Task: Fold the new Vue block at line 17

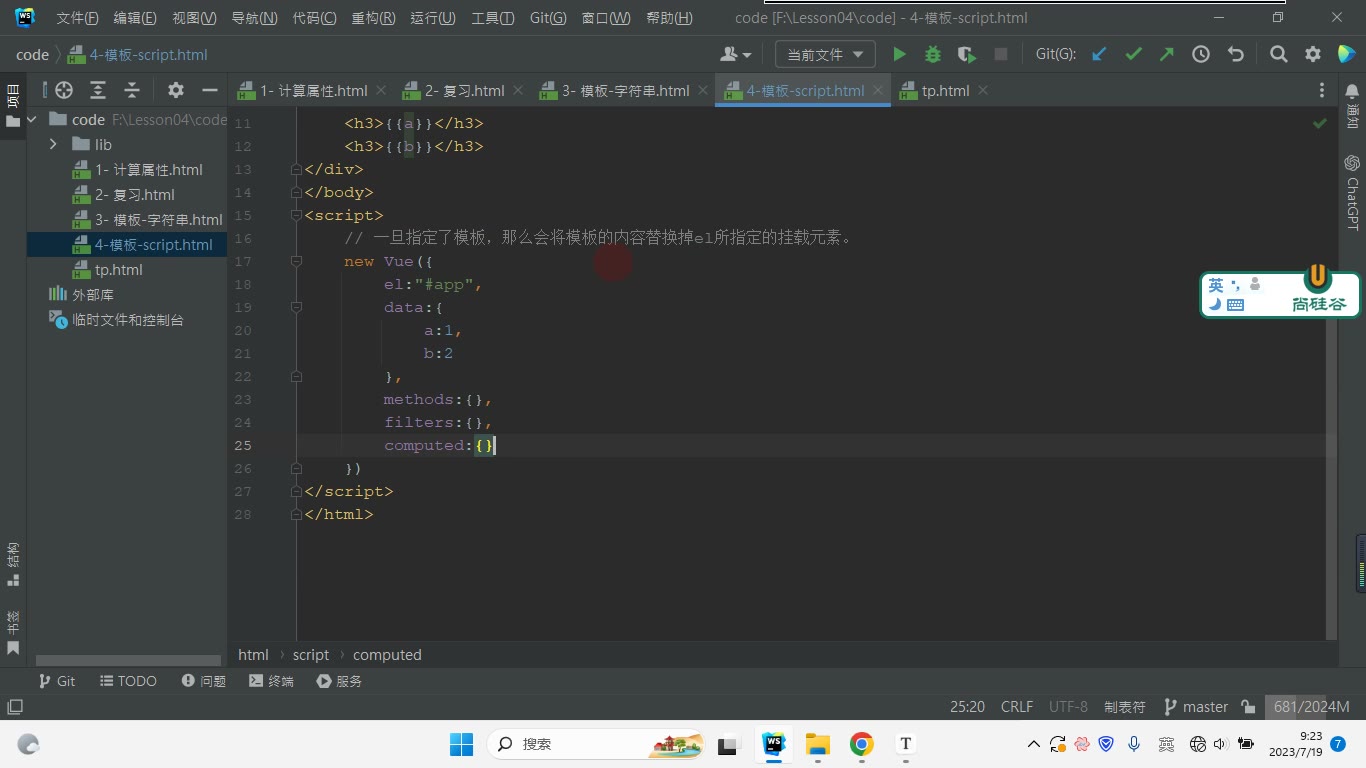Action: tap(296, 261)
